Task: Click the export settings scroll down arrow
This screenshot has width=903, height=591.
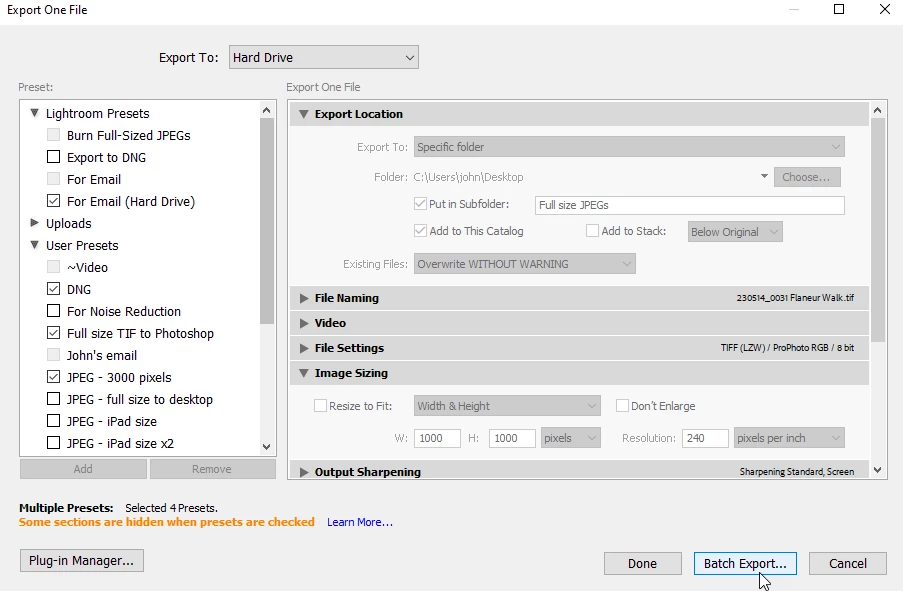Action: pyautogui.click(x=878, y=470)
